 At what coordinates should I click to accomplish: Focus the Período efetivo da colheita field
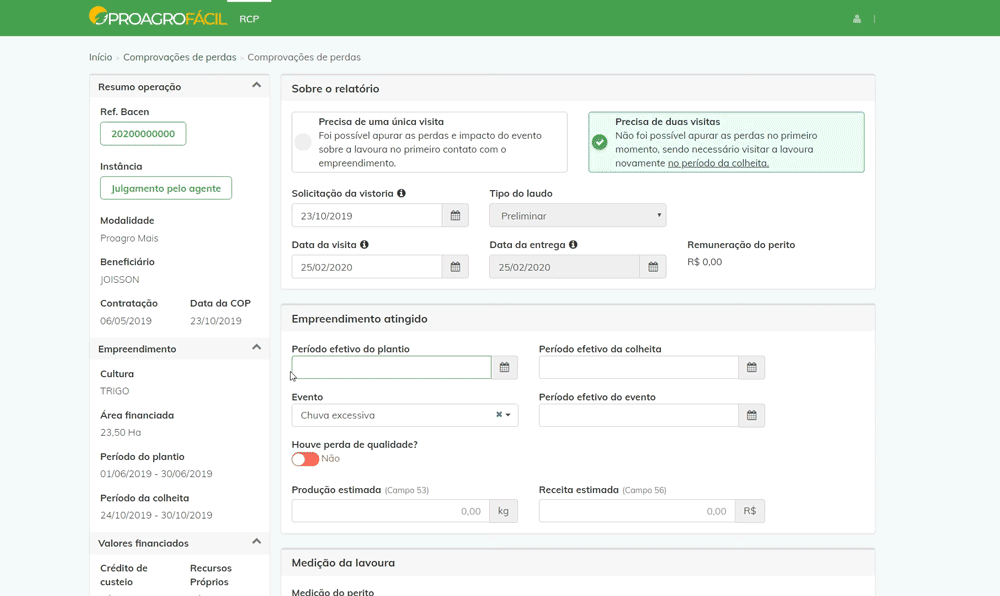638,367
